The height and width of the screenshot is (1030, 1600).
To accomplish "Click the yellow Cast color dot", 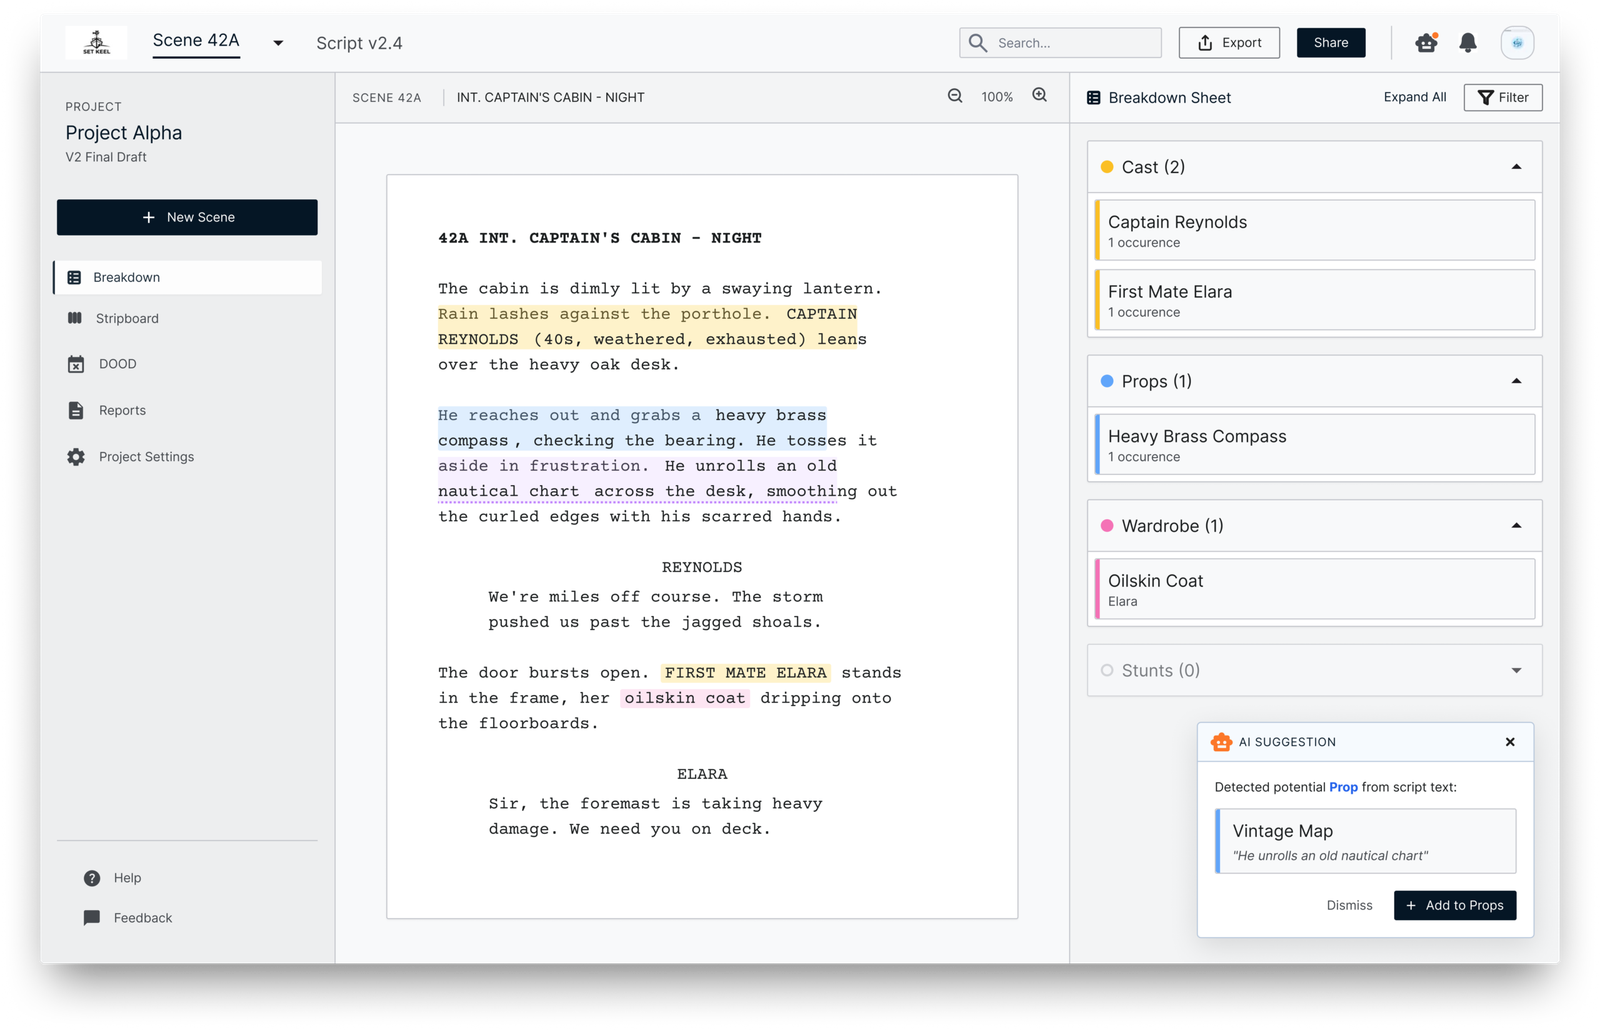I will [1107, 167].
